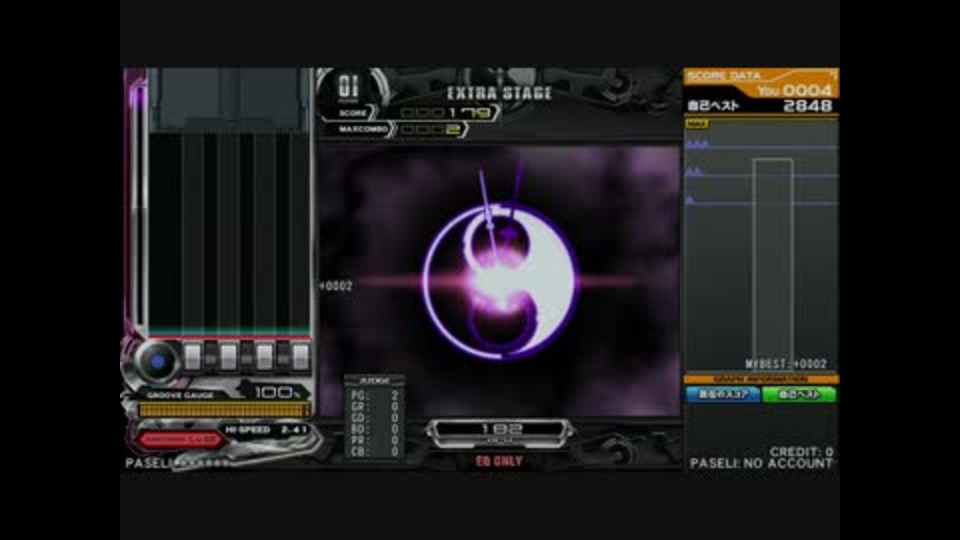The width and height of the screenshot is (960, 540).
Task: Click the +0002 score difference beside the lanes
Action: (336, 286)
